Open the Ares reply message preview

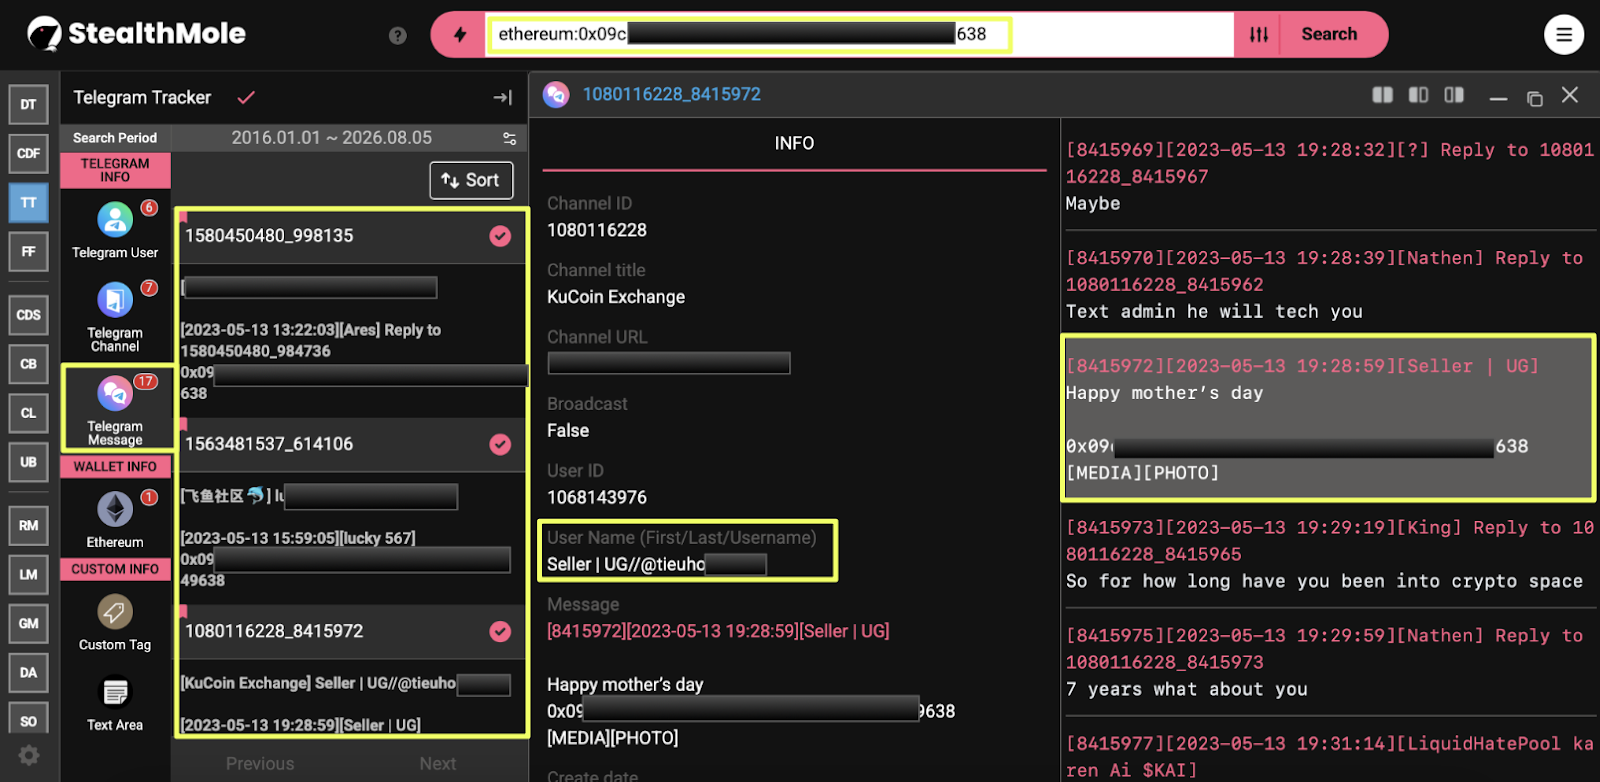(x=352, y=340)
